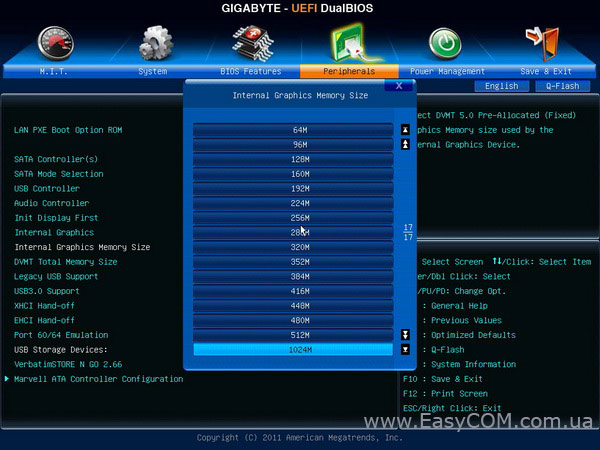Pick 448M memory size
The width and height of the screenshot is (600, 450).
(293, 306)
